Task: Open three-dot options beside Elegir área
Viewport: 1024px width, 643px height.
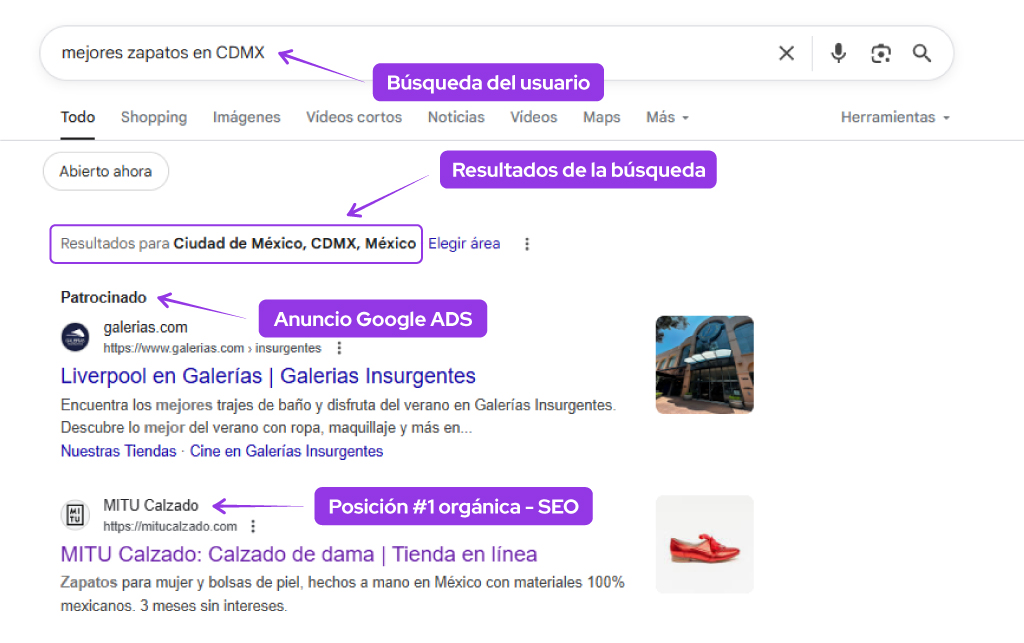Action: (527, 244)
